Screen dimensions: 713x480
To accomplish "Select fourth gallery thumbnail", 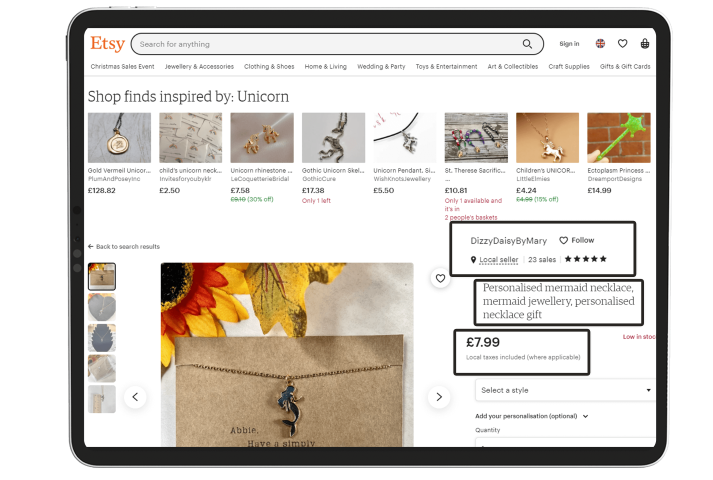I will pos(102,368).
